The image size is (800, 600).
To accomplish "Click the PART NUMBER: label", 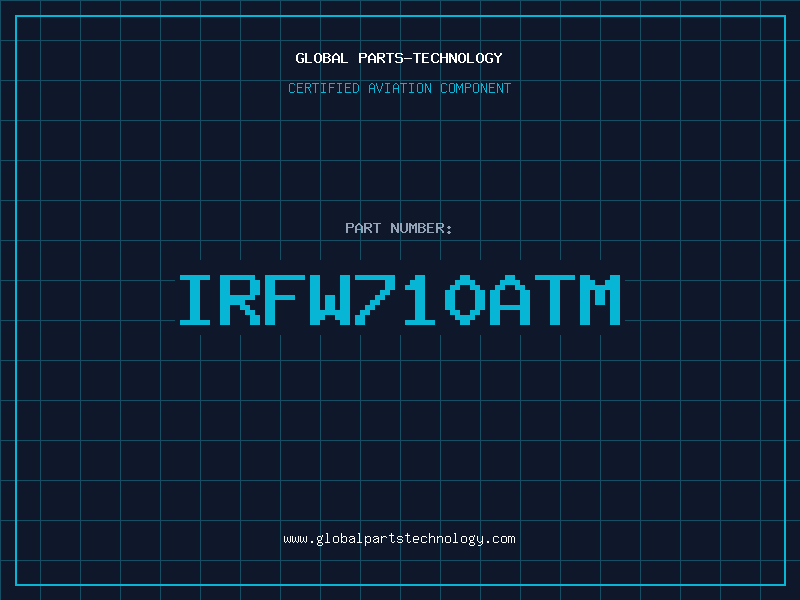I will click(x=399, y=229).
